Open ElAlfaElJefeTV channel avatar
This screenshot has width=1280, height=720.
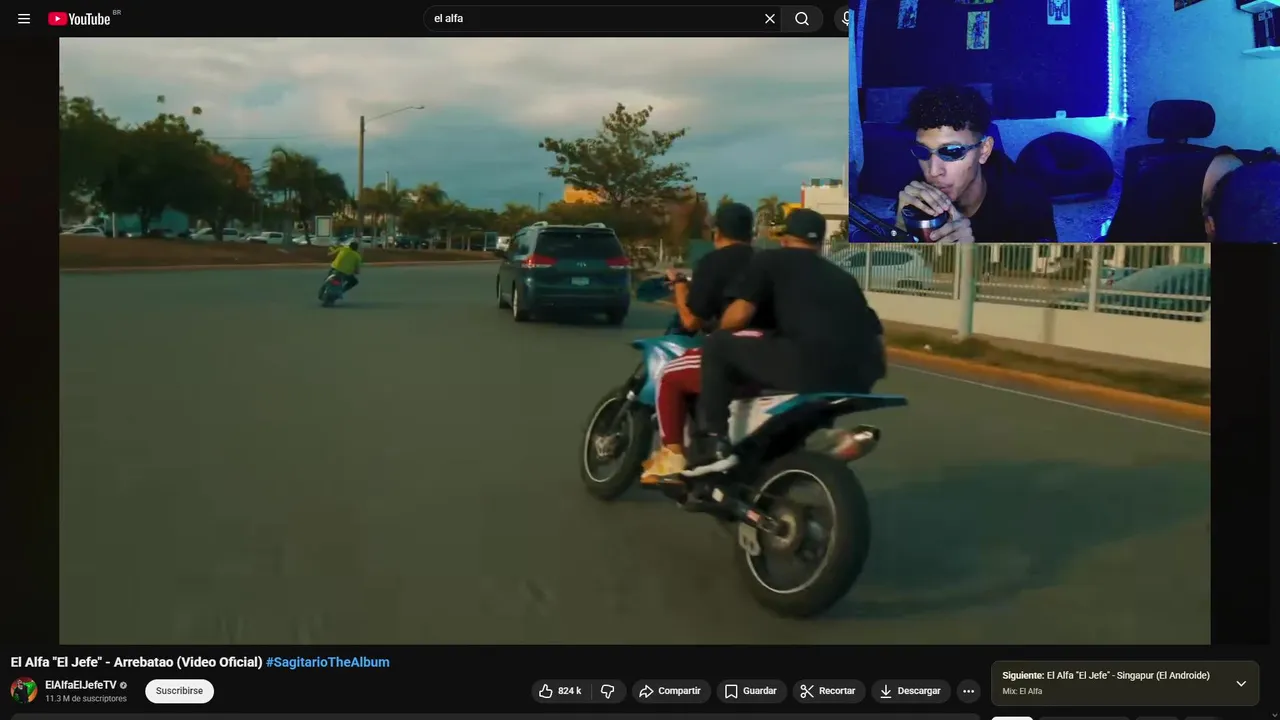click(24, 691)
